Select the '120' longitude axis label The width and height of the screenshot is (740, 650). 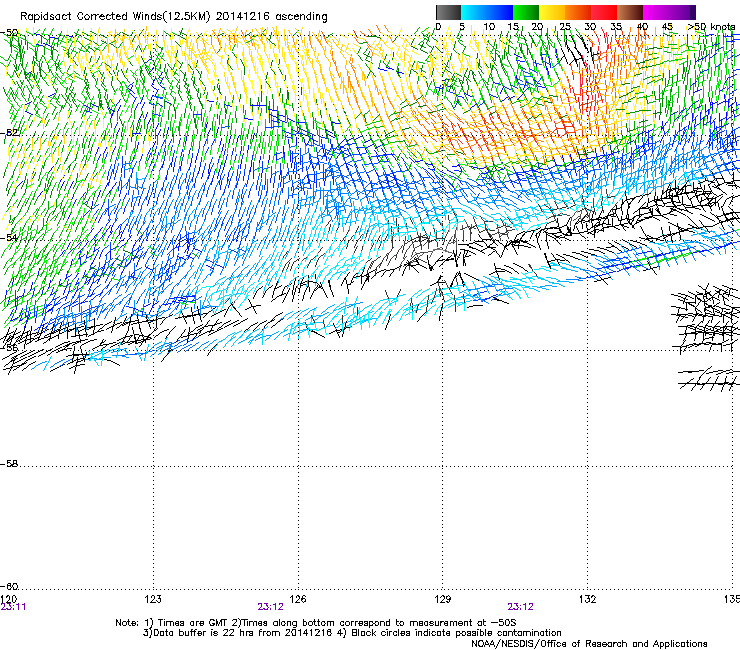point(8,599)
